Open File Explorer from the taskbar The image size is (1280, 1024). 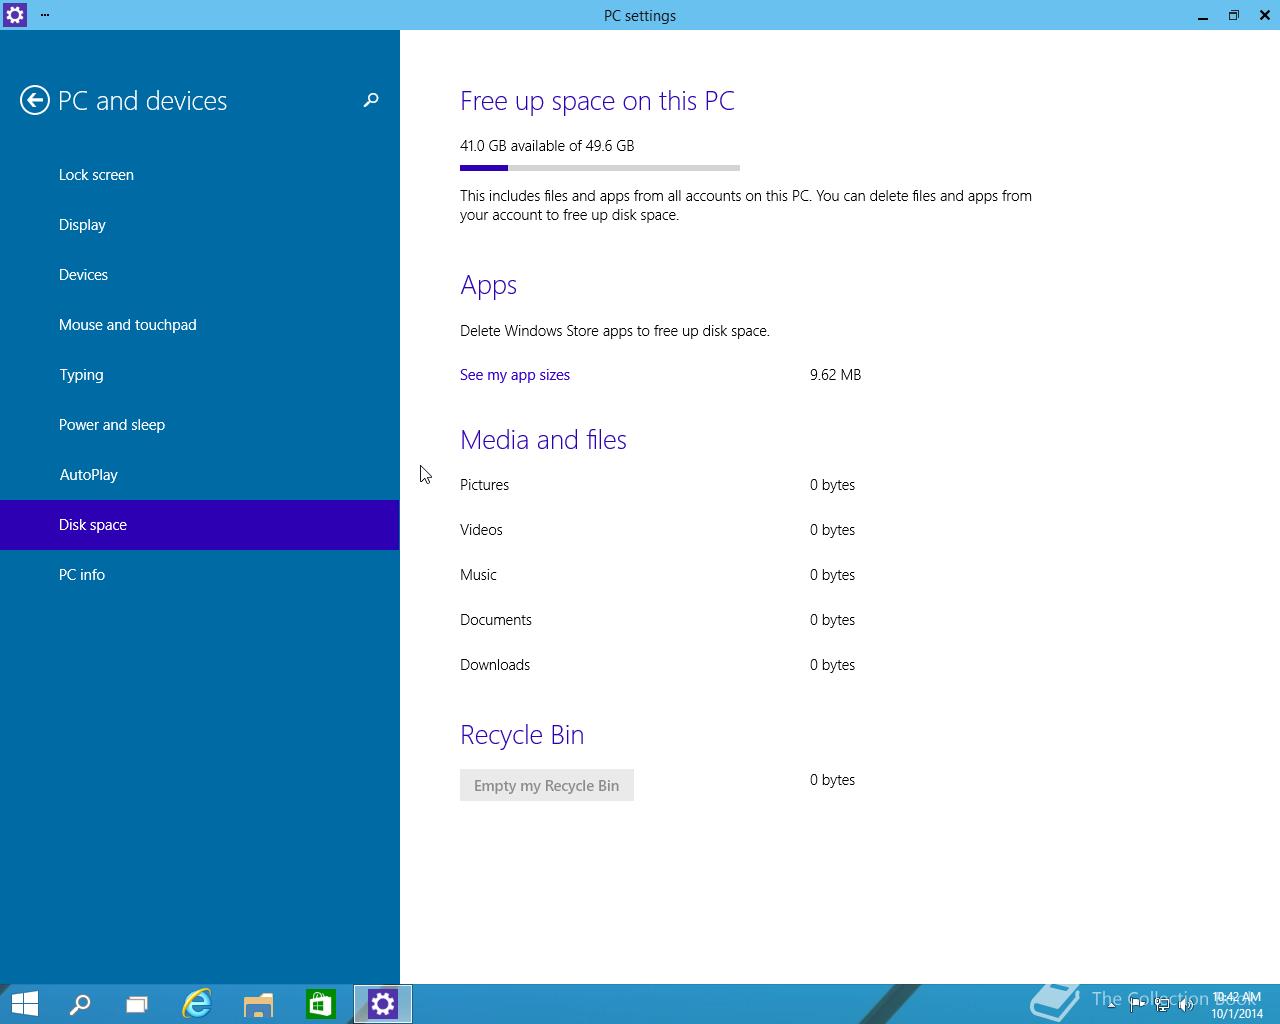(259, 1004)
